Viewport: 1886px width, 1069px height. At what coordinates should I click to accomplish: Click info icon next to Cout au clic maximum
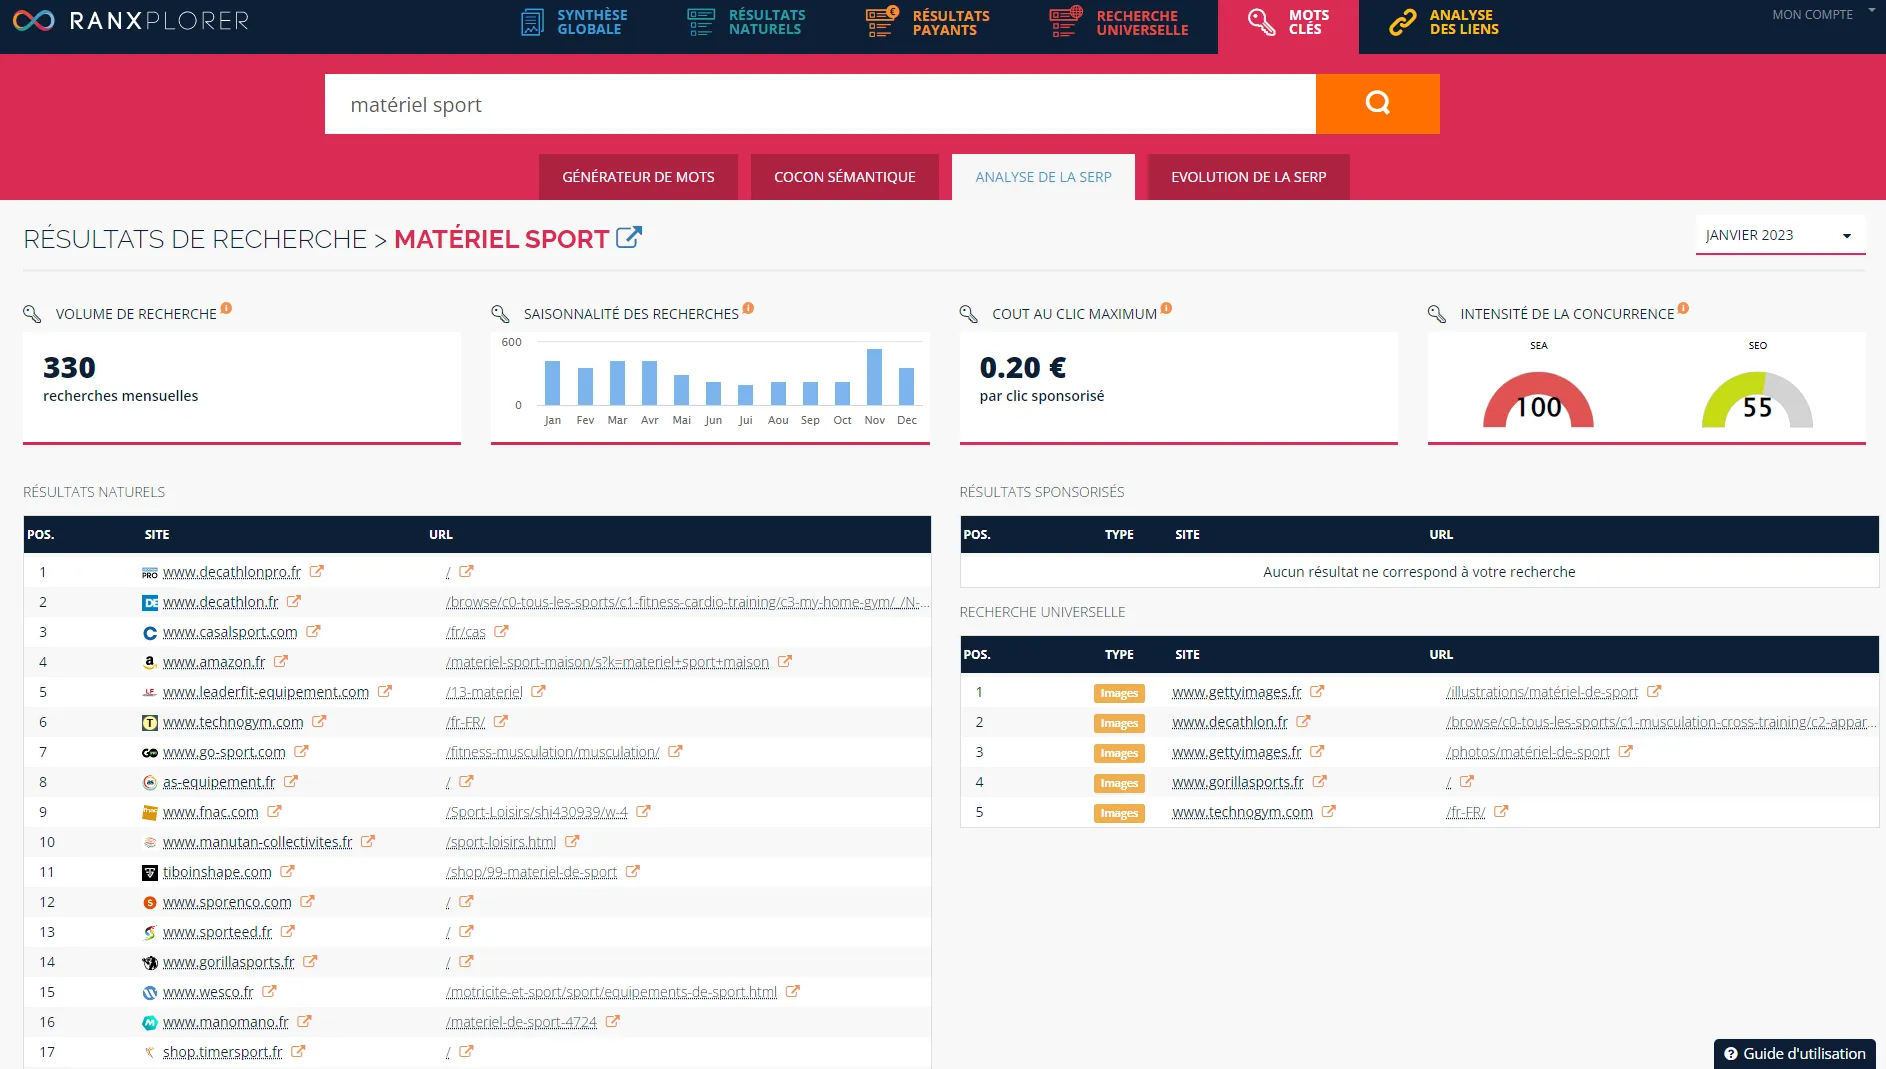point(1166,308)
